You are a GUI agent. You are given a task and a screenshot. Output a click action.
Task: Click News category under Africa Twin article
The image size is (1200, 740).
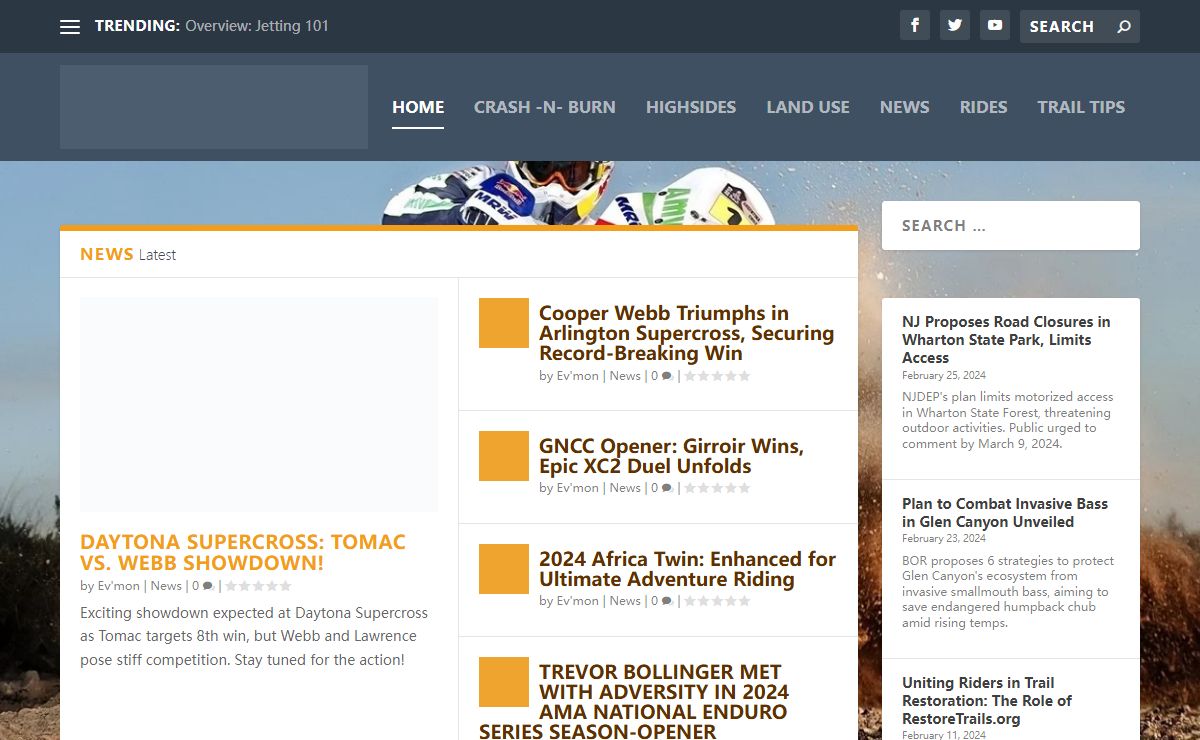[x=625, y=601]
